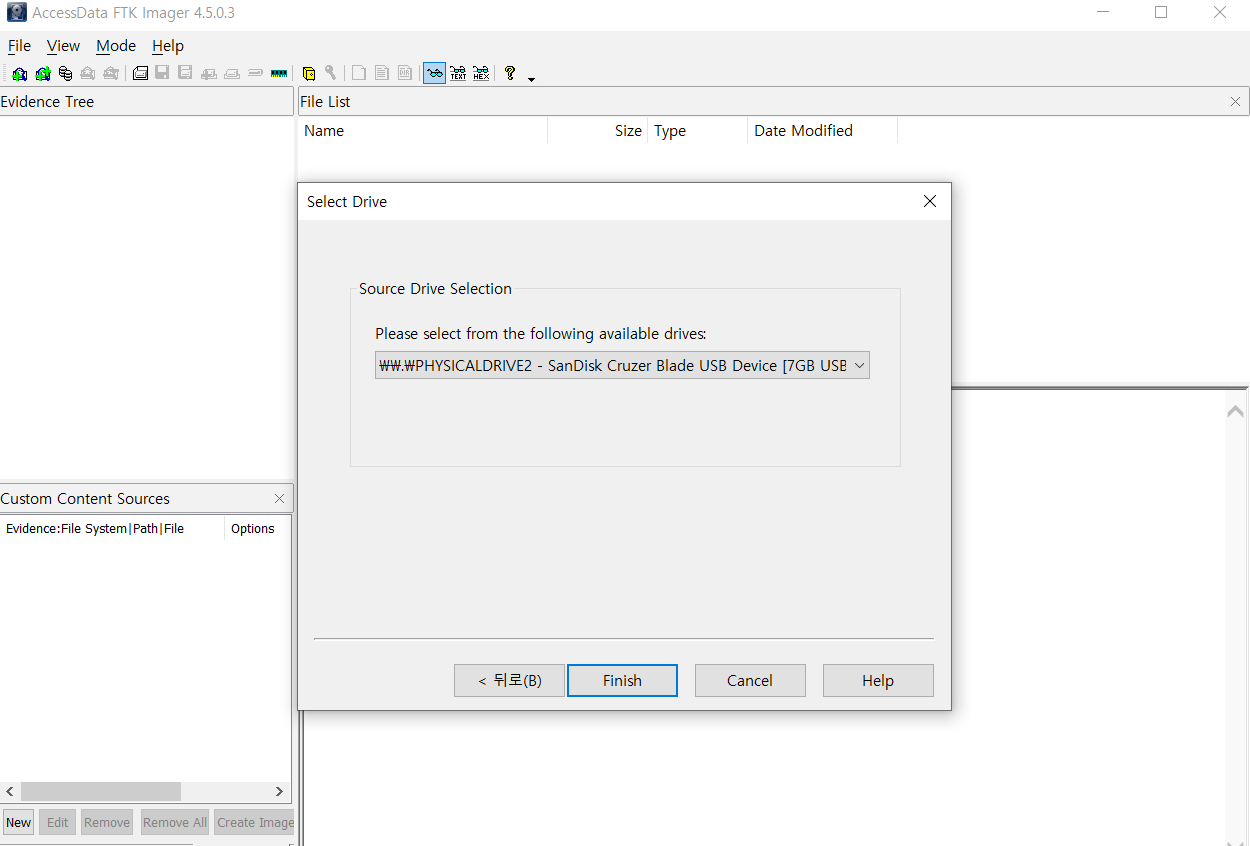
Task: Open the toolbar overflow options arrow
Action: tap(531, 79)
